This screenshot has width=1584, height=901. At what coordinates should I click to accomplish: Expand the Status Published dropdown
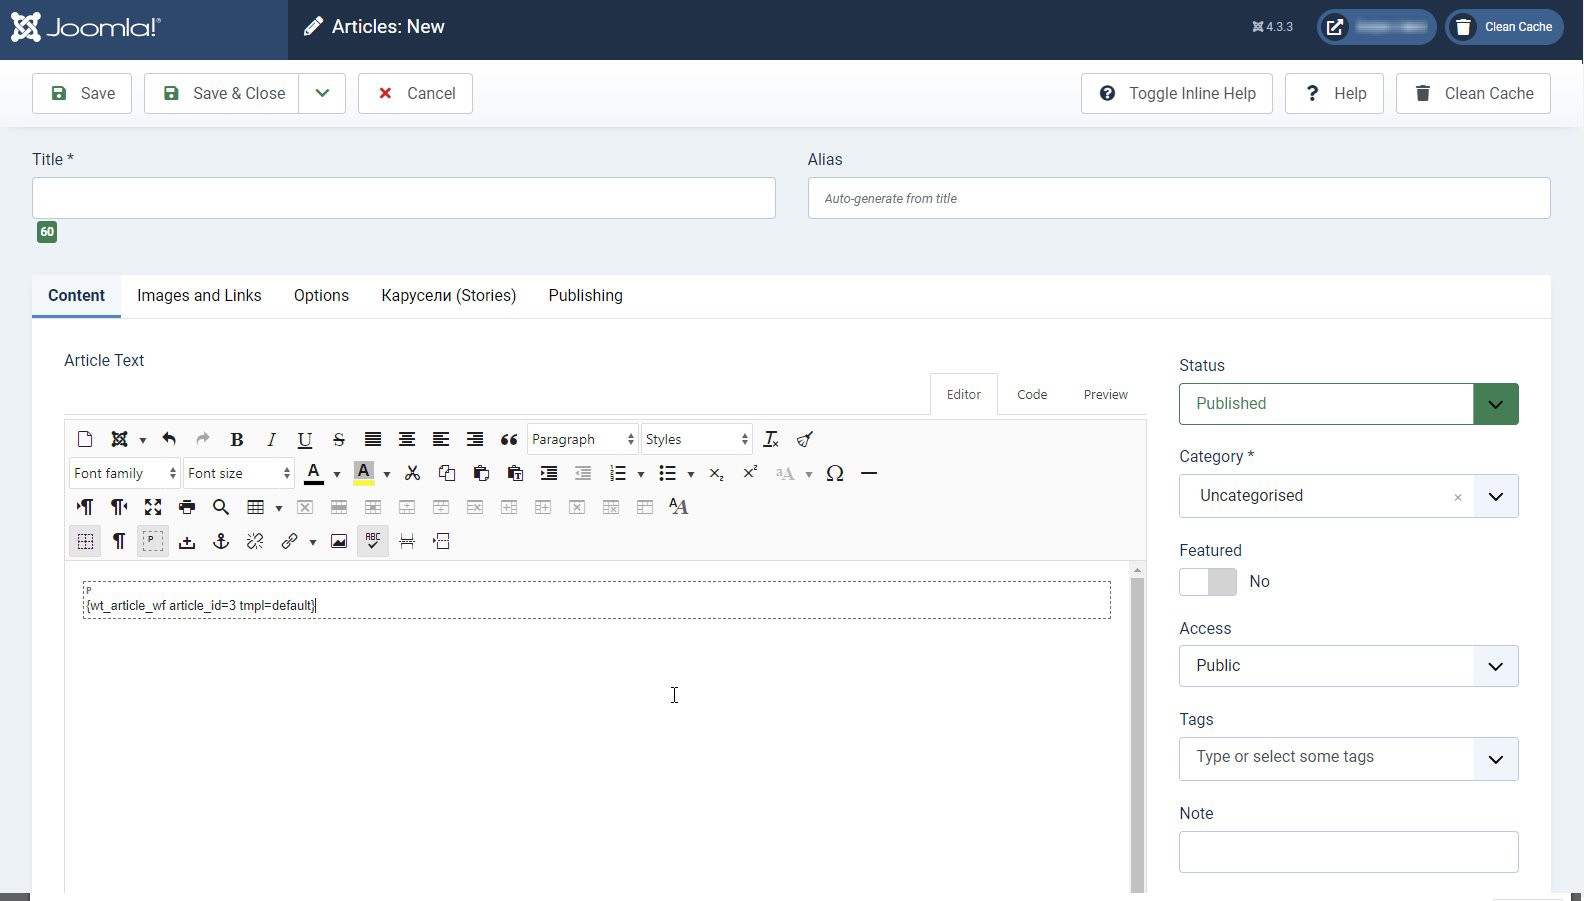[x=1348, y=404]
